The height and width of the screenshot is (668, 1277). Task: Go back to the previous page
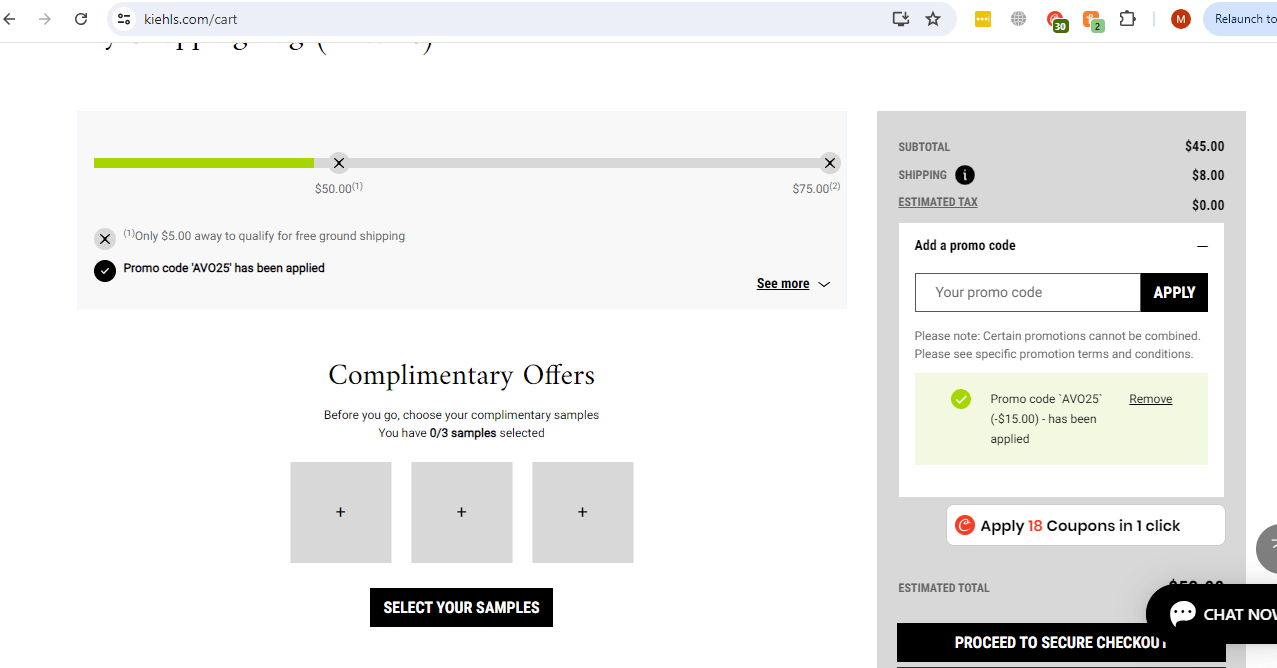(x=11, y=19)
